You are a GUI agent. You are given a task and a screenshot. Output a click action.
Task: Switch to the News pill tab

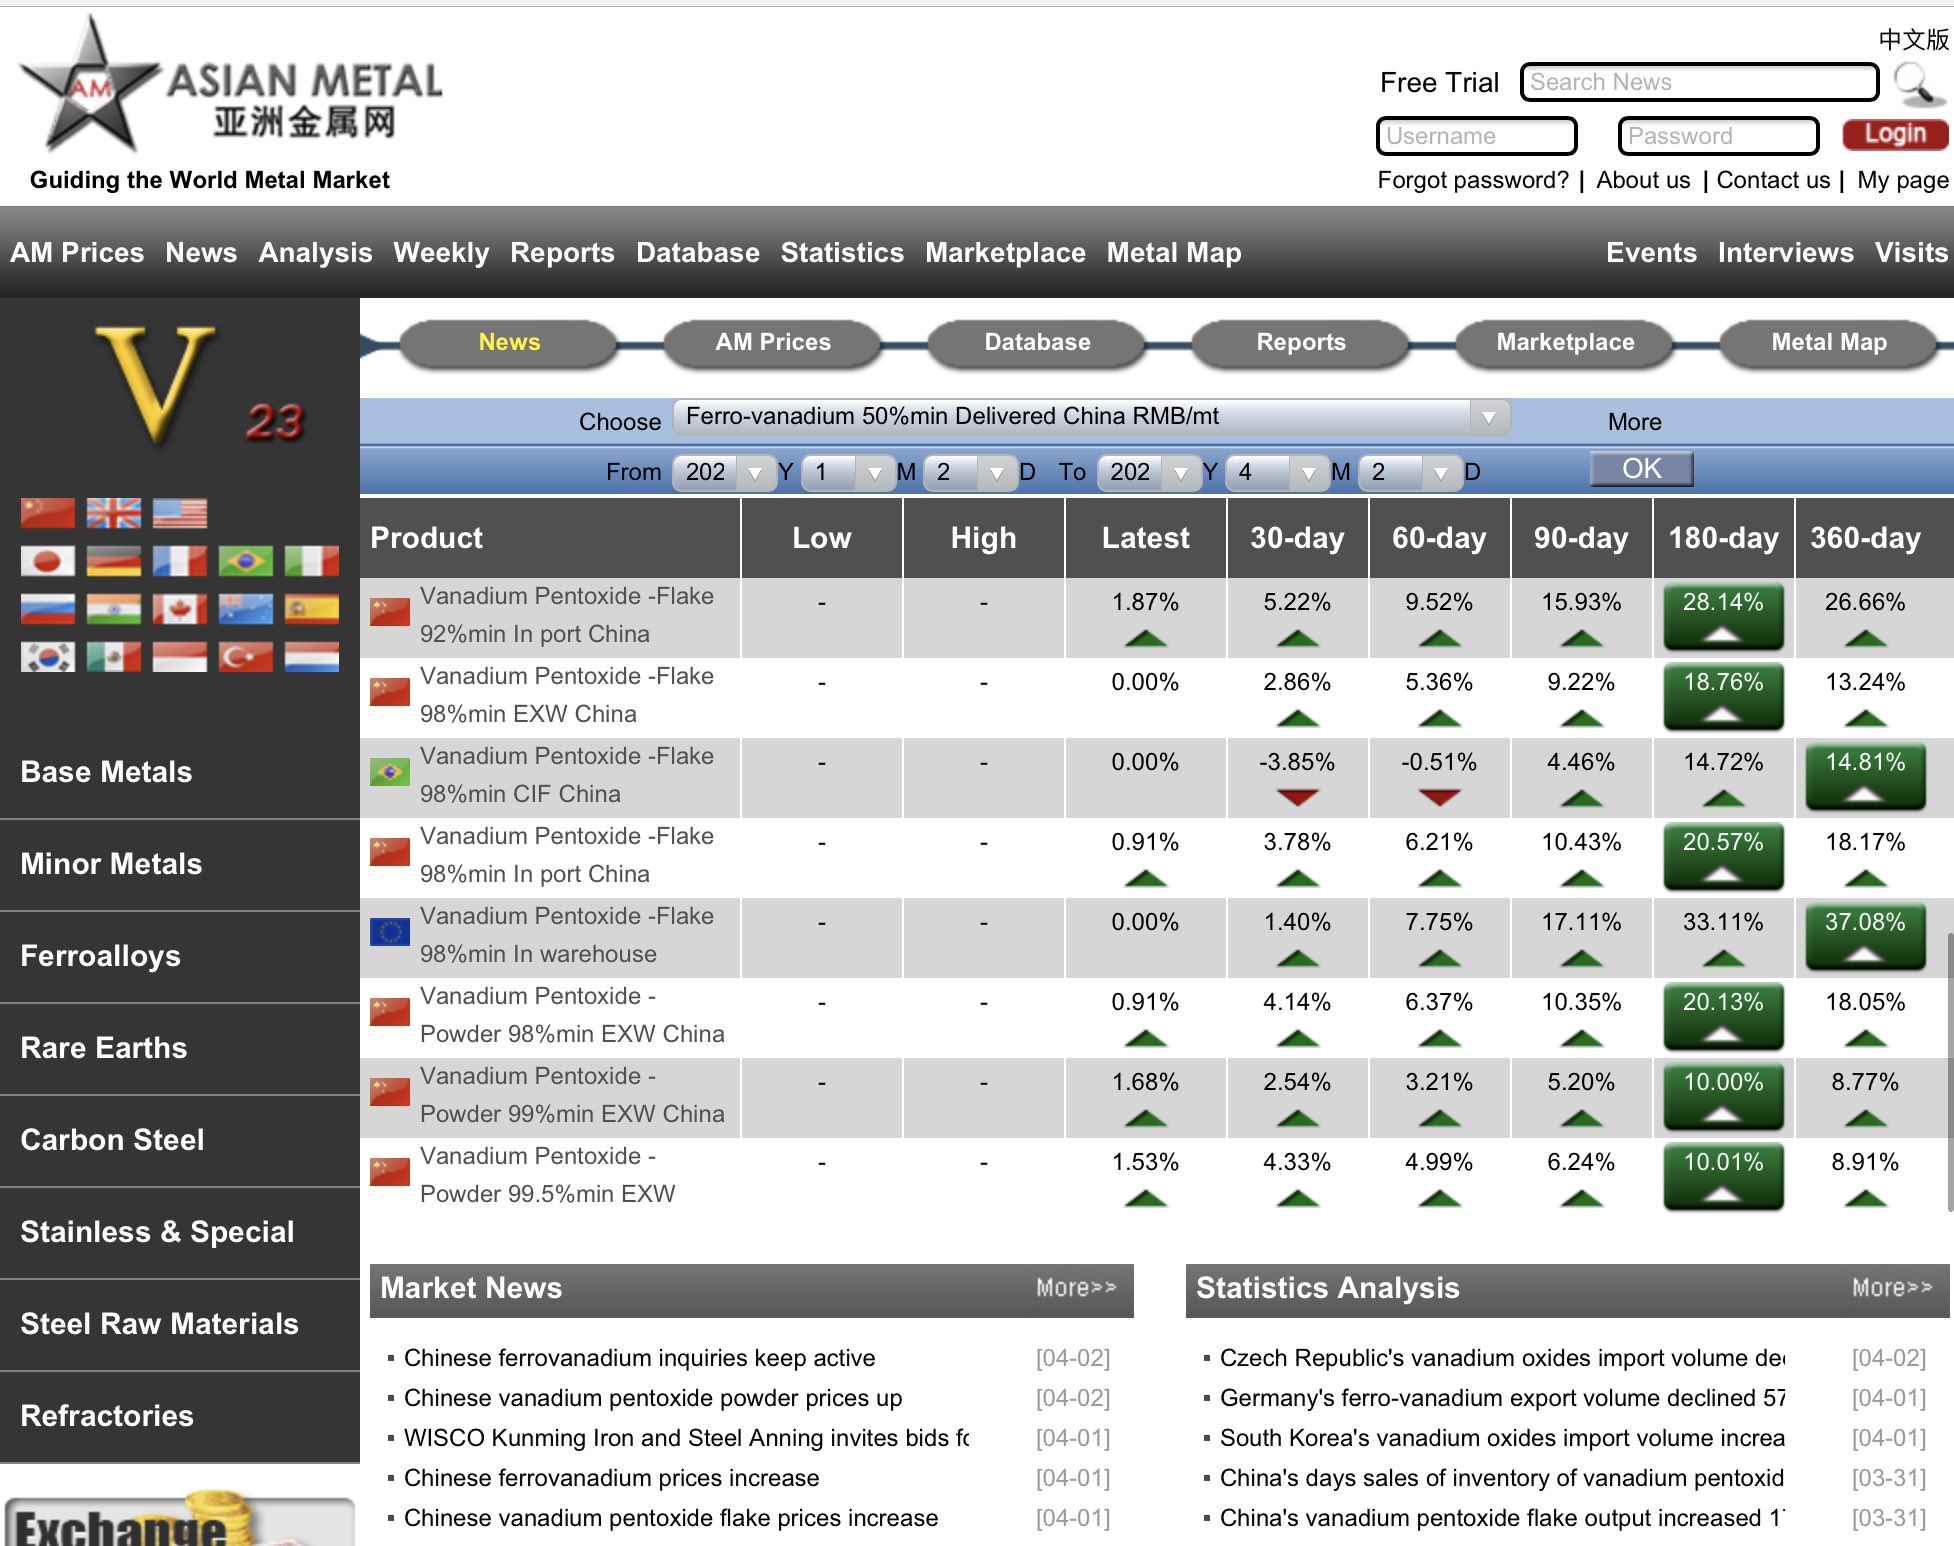point(509,342)
